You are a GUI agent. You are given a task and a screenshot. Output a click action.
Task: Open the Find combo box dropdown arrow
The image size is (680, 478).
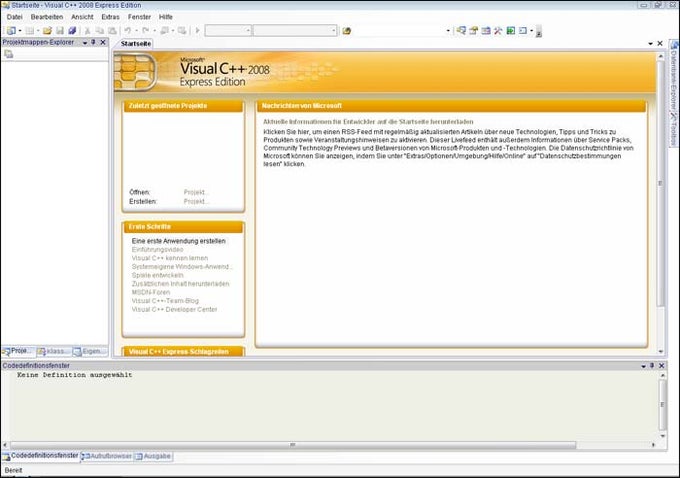click(448, 31)
